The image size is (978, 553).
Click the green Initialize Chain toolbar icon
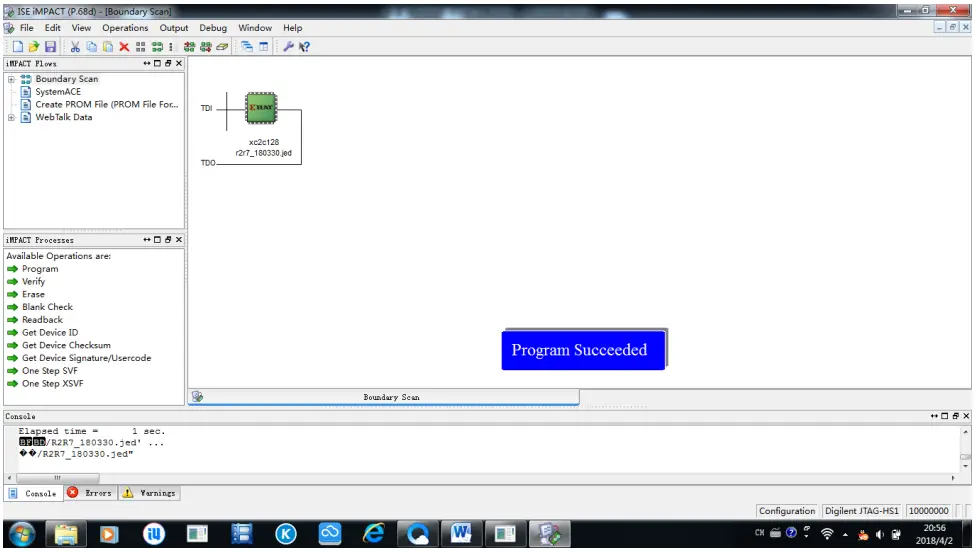(157, 47)
